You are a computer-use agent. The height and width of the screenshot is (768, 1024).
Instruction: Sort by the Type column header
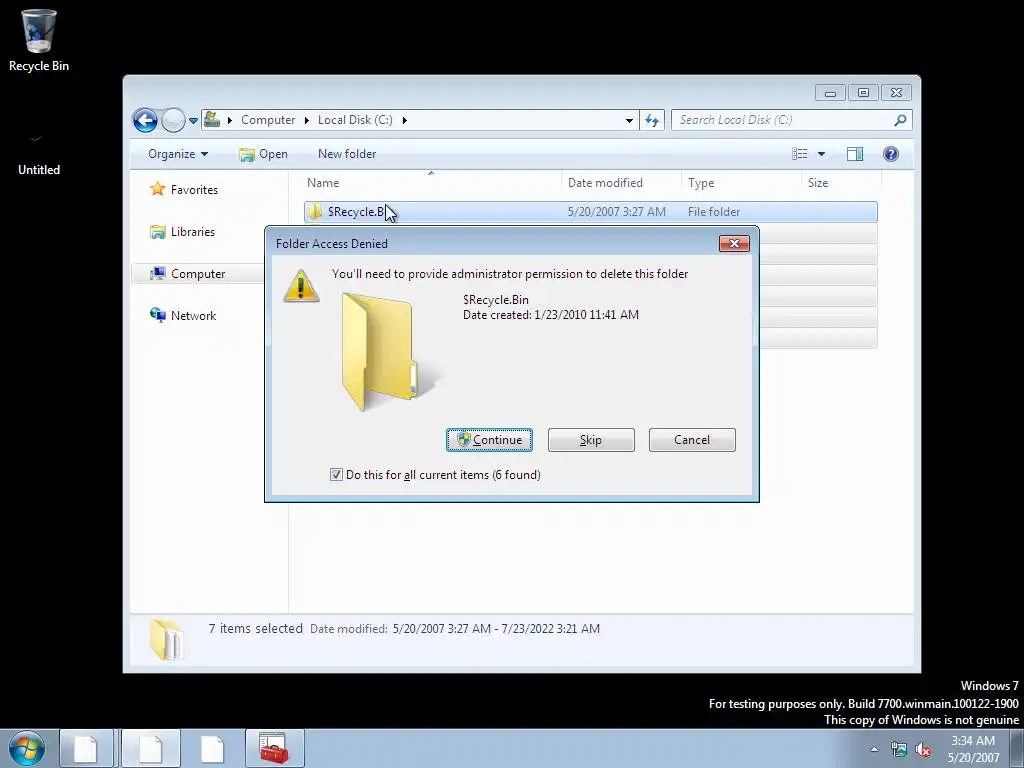[x=741, y=183]
